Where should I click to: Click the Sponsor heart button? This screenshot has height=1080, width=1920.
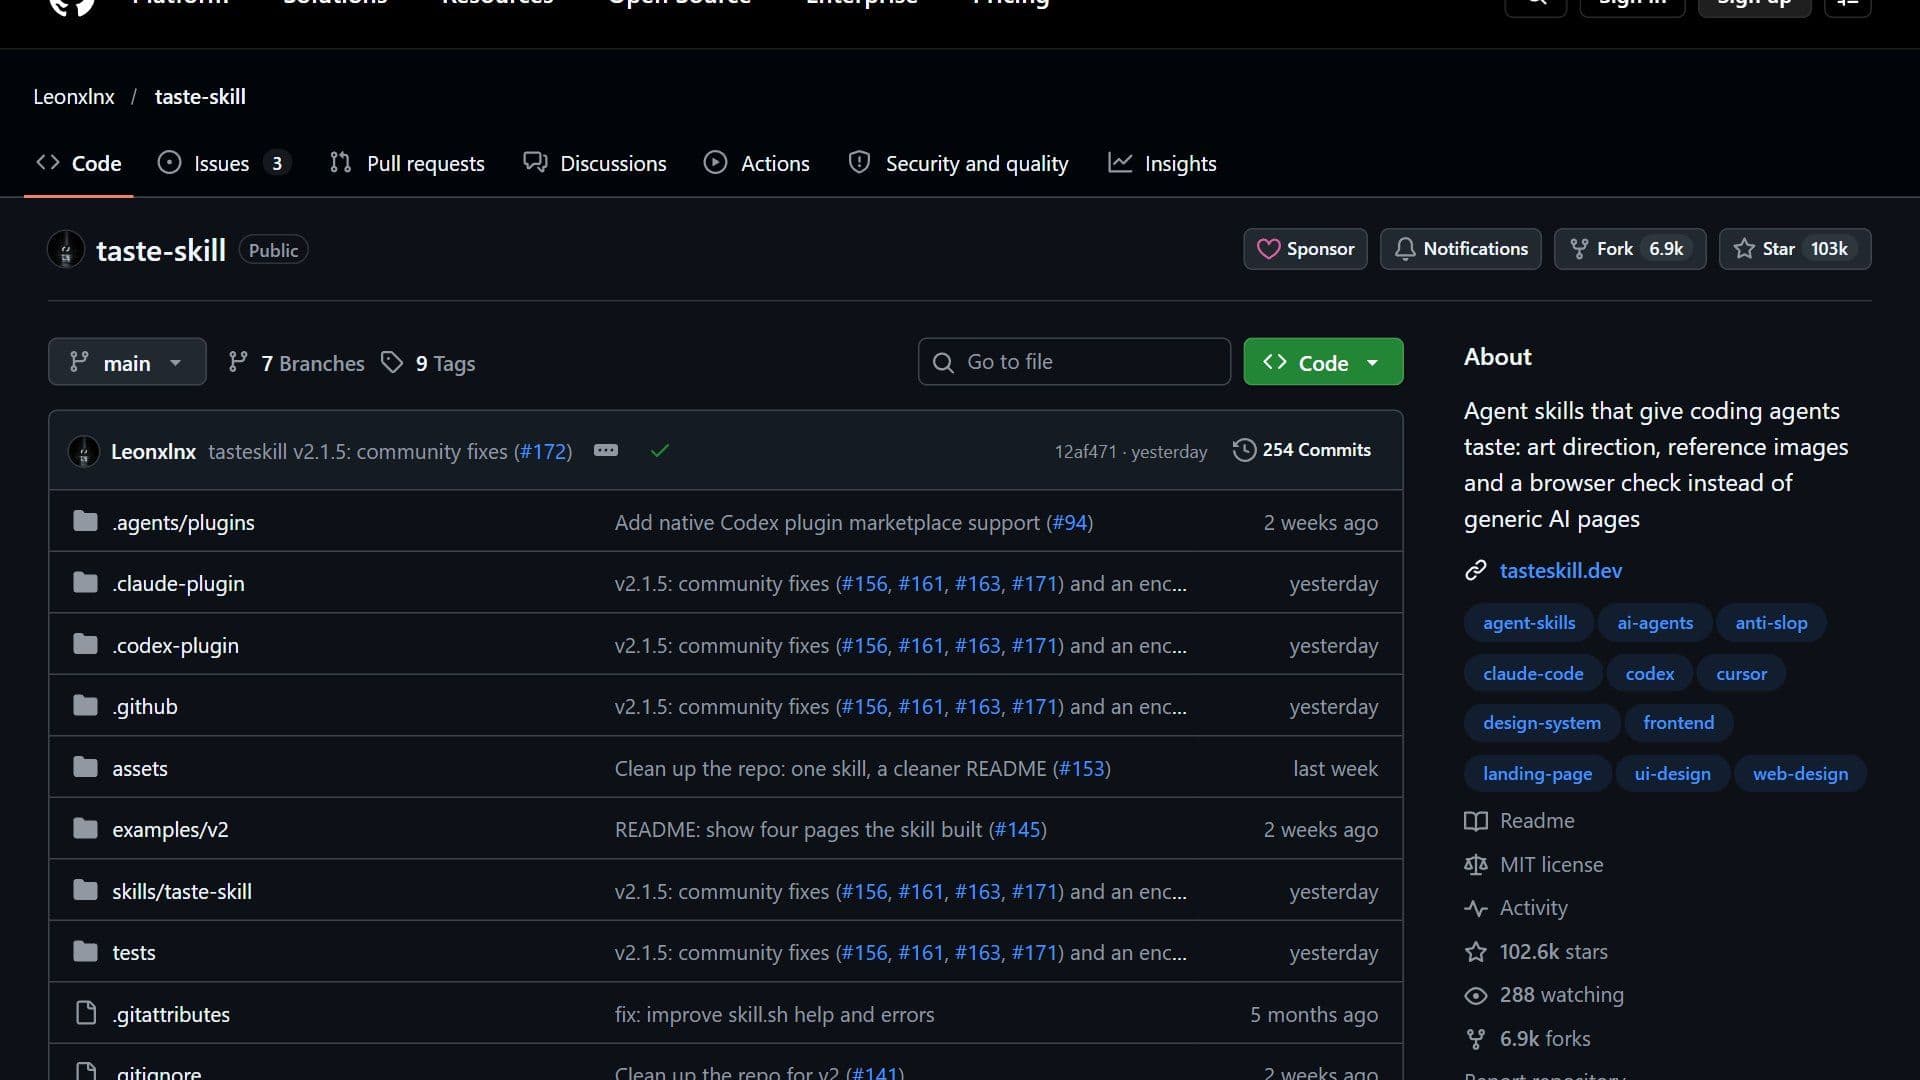(1305, 249)
